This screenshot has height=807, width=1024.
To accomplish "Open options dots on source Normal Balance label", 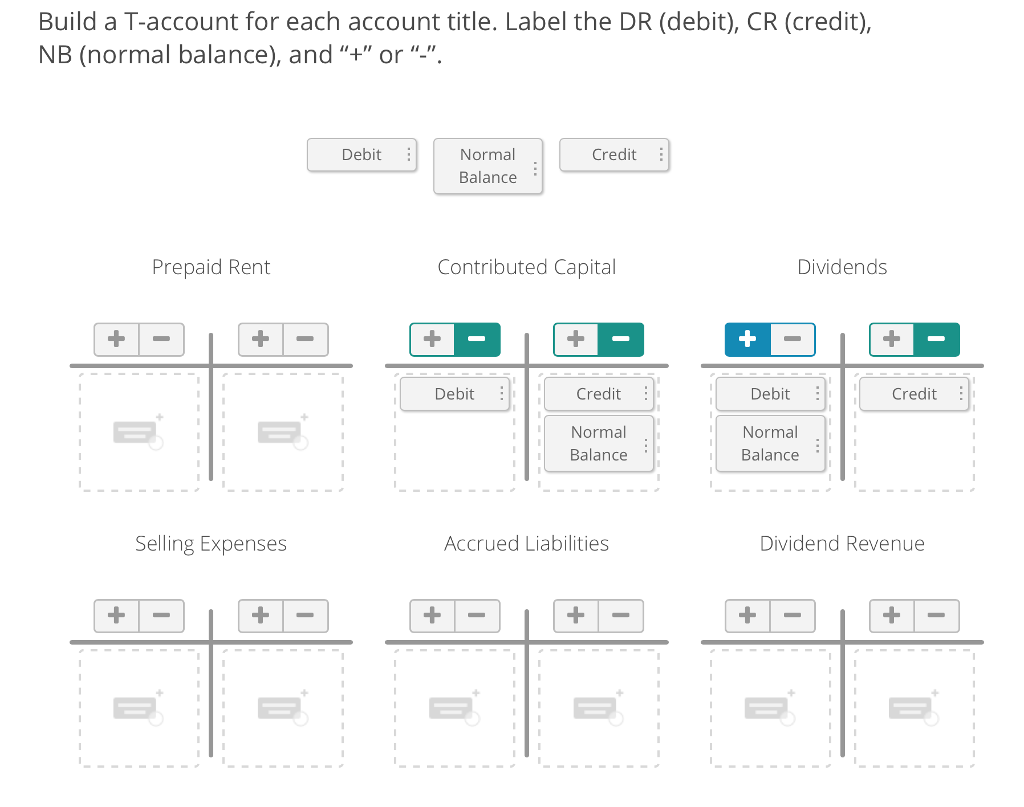I will coord(535,168).
